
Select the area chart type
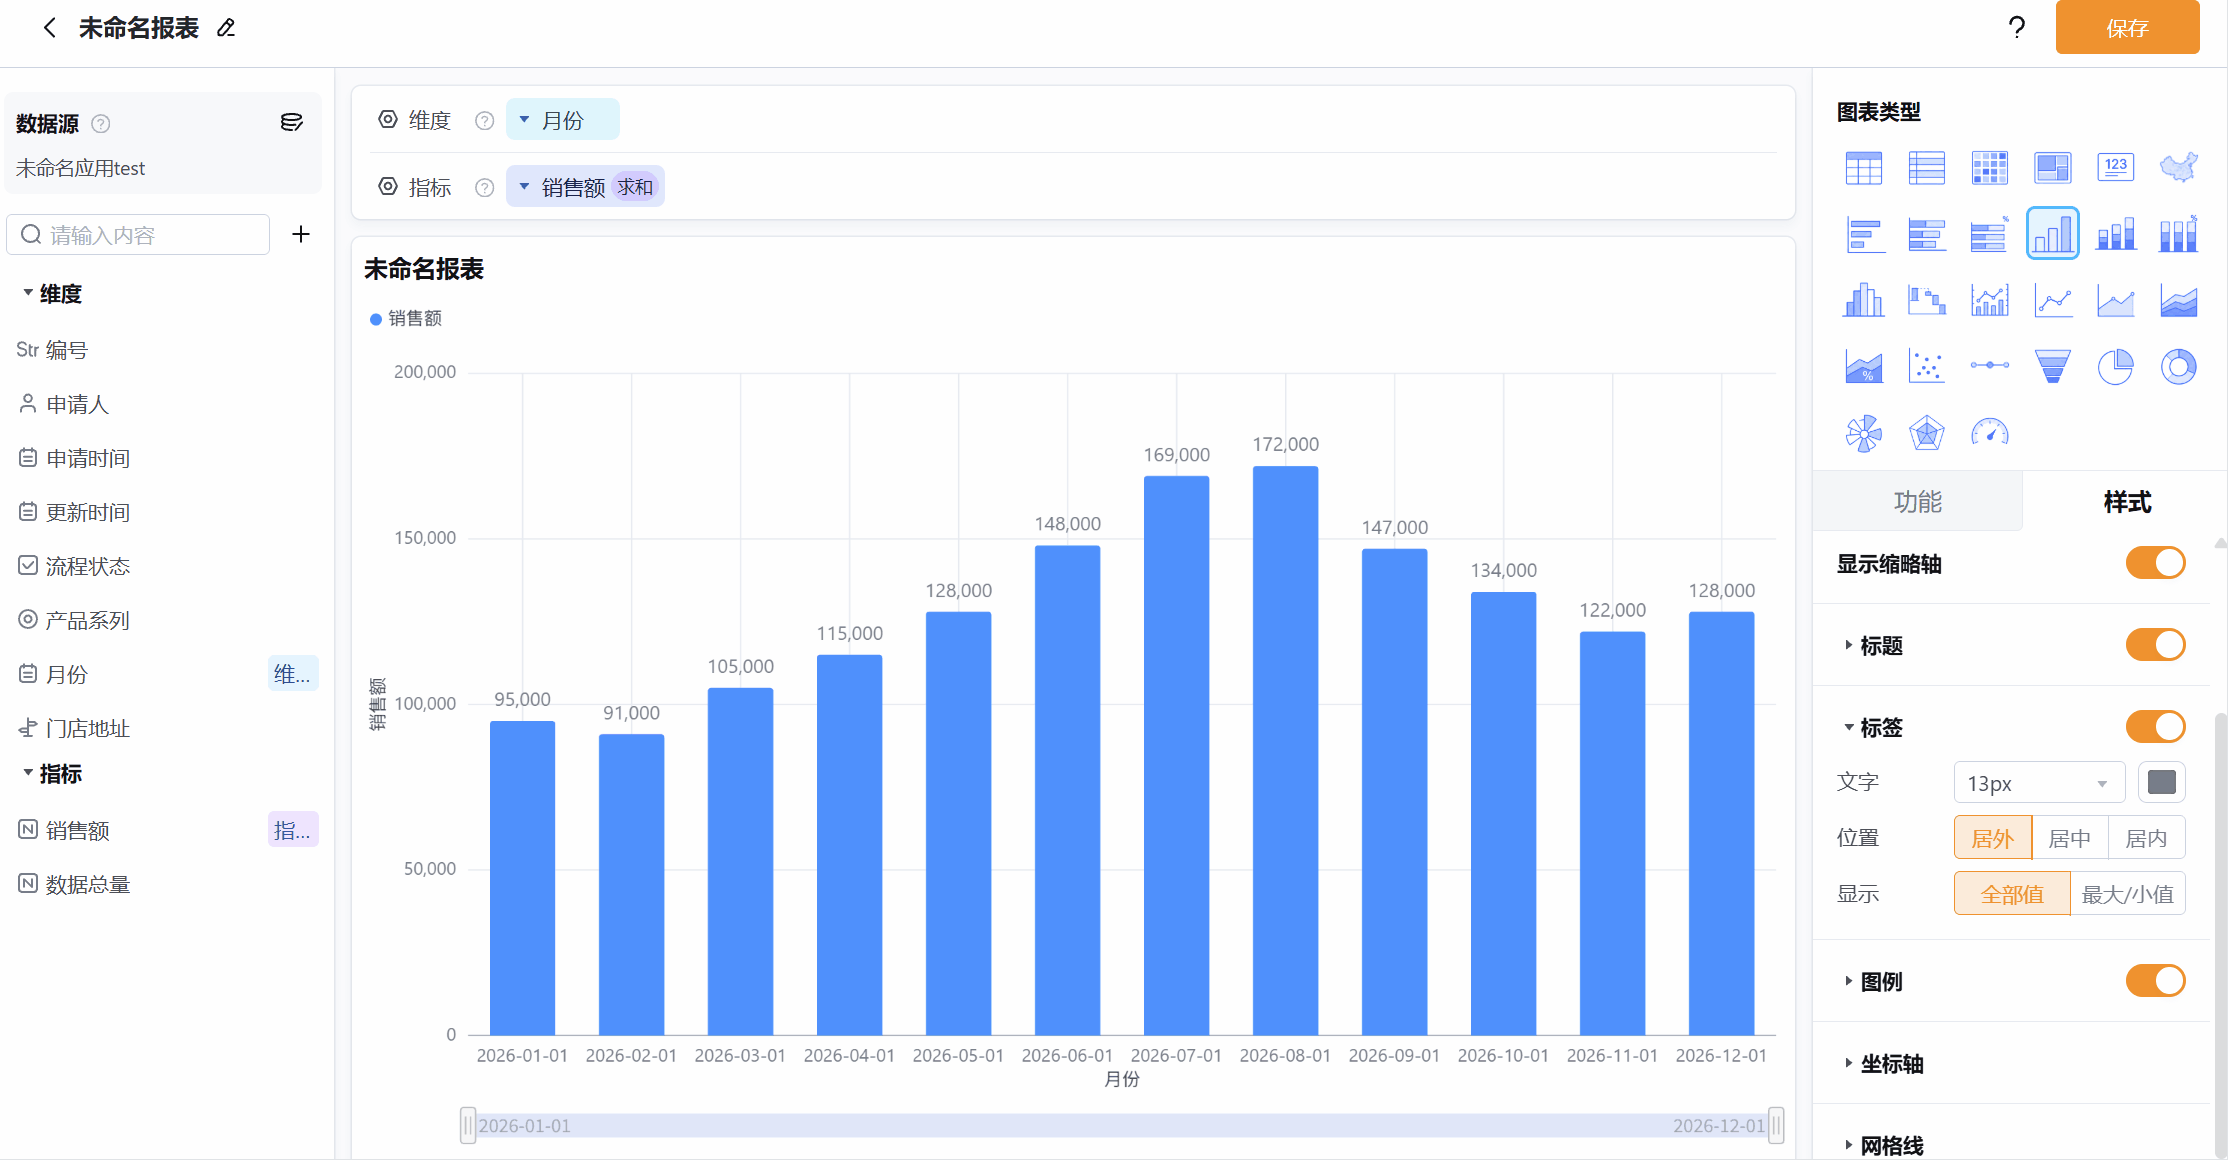click(2115, 300)
